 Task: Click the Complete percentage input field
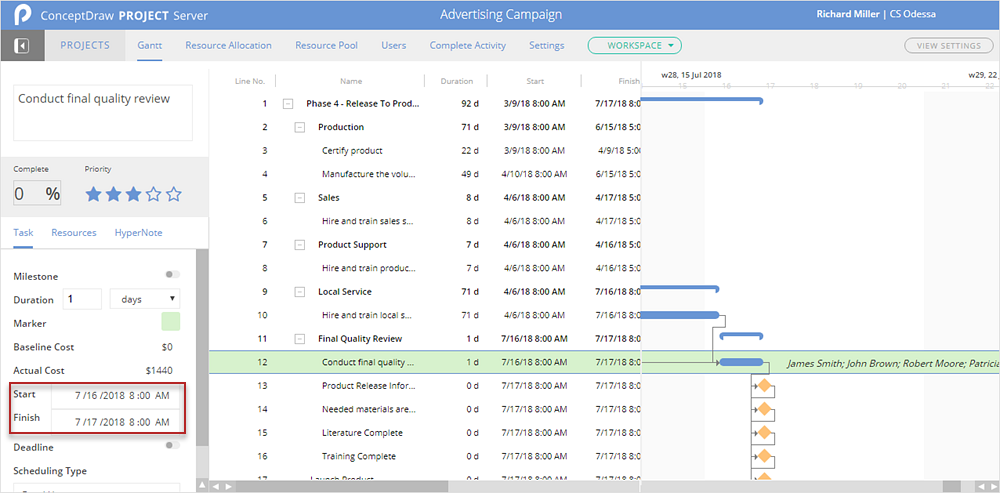point(27,194)
